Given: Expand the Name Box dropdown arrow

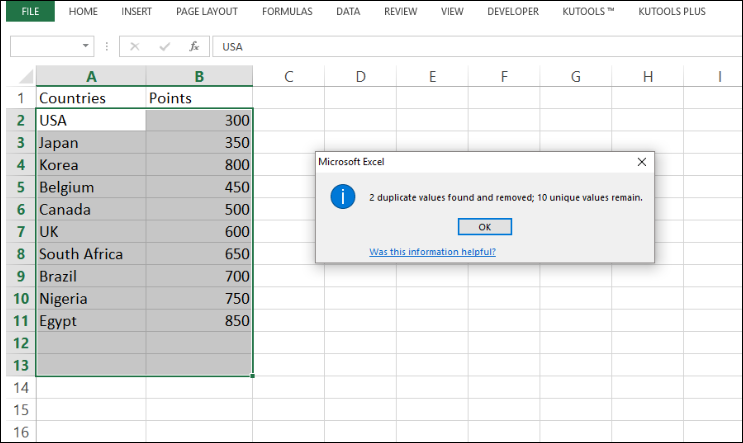Looking at the screenshot, I should [85, 47].
